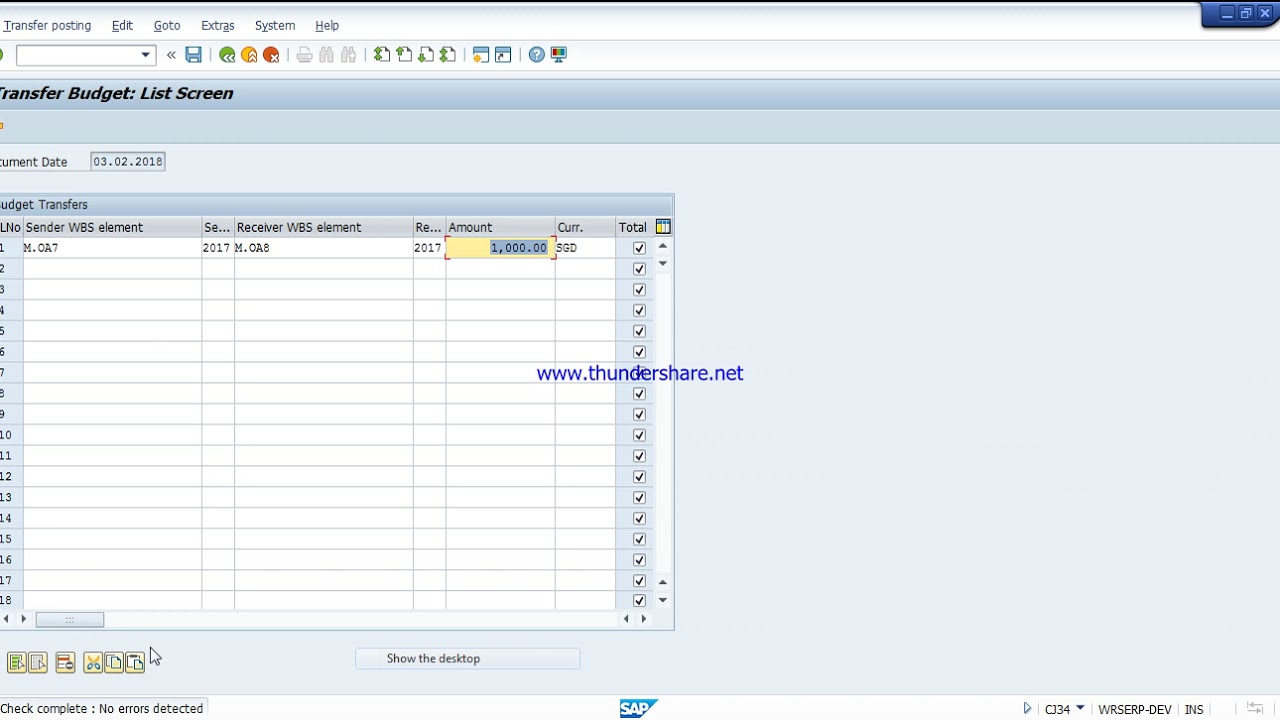Image resolution: width=1280 pixels, height=720 pixels.
Task: Click status bar triangle expand icon
Action: [x=1027, y=709]
